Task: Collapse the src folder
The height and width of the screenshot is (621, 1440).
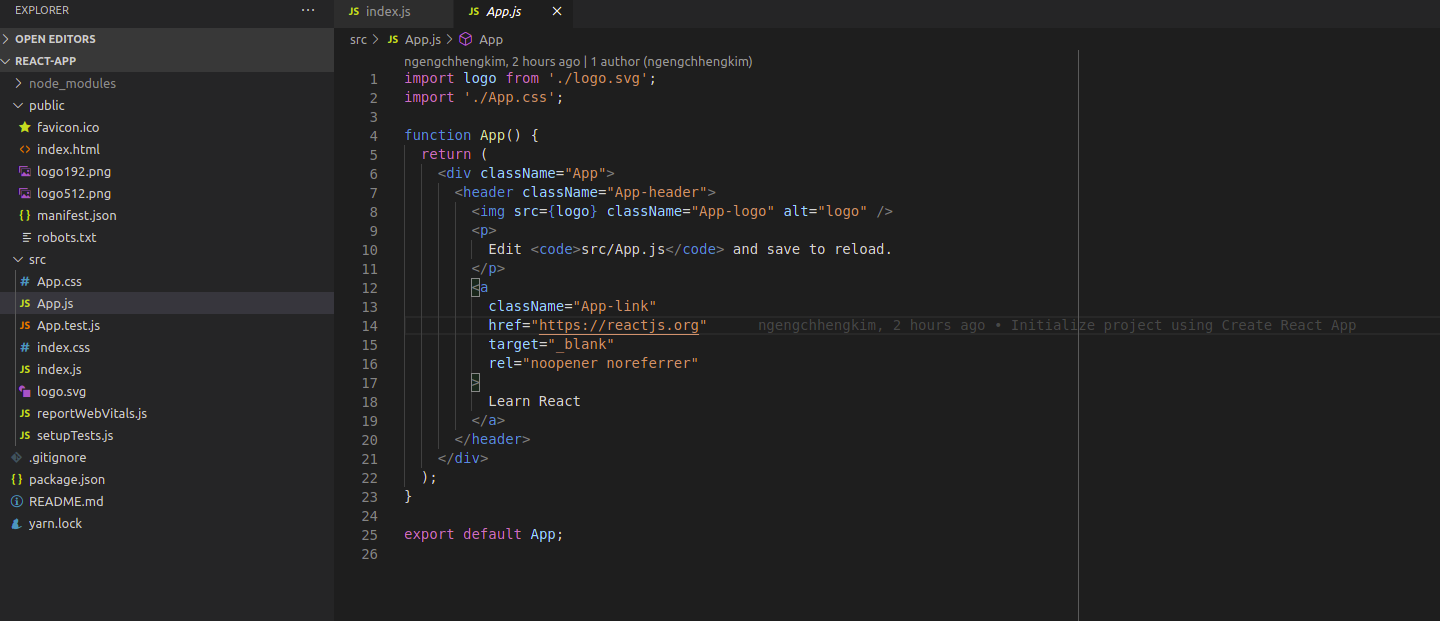Action: 17,259
